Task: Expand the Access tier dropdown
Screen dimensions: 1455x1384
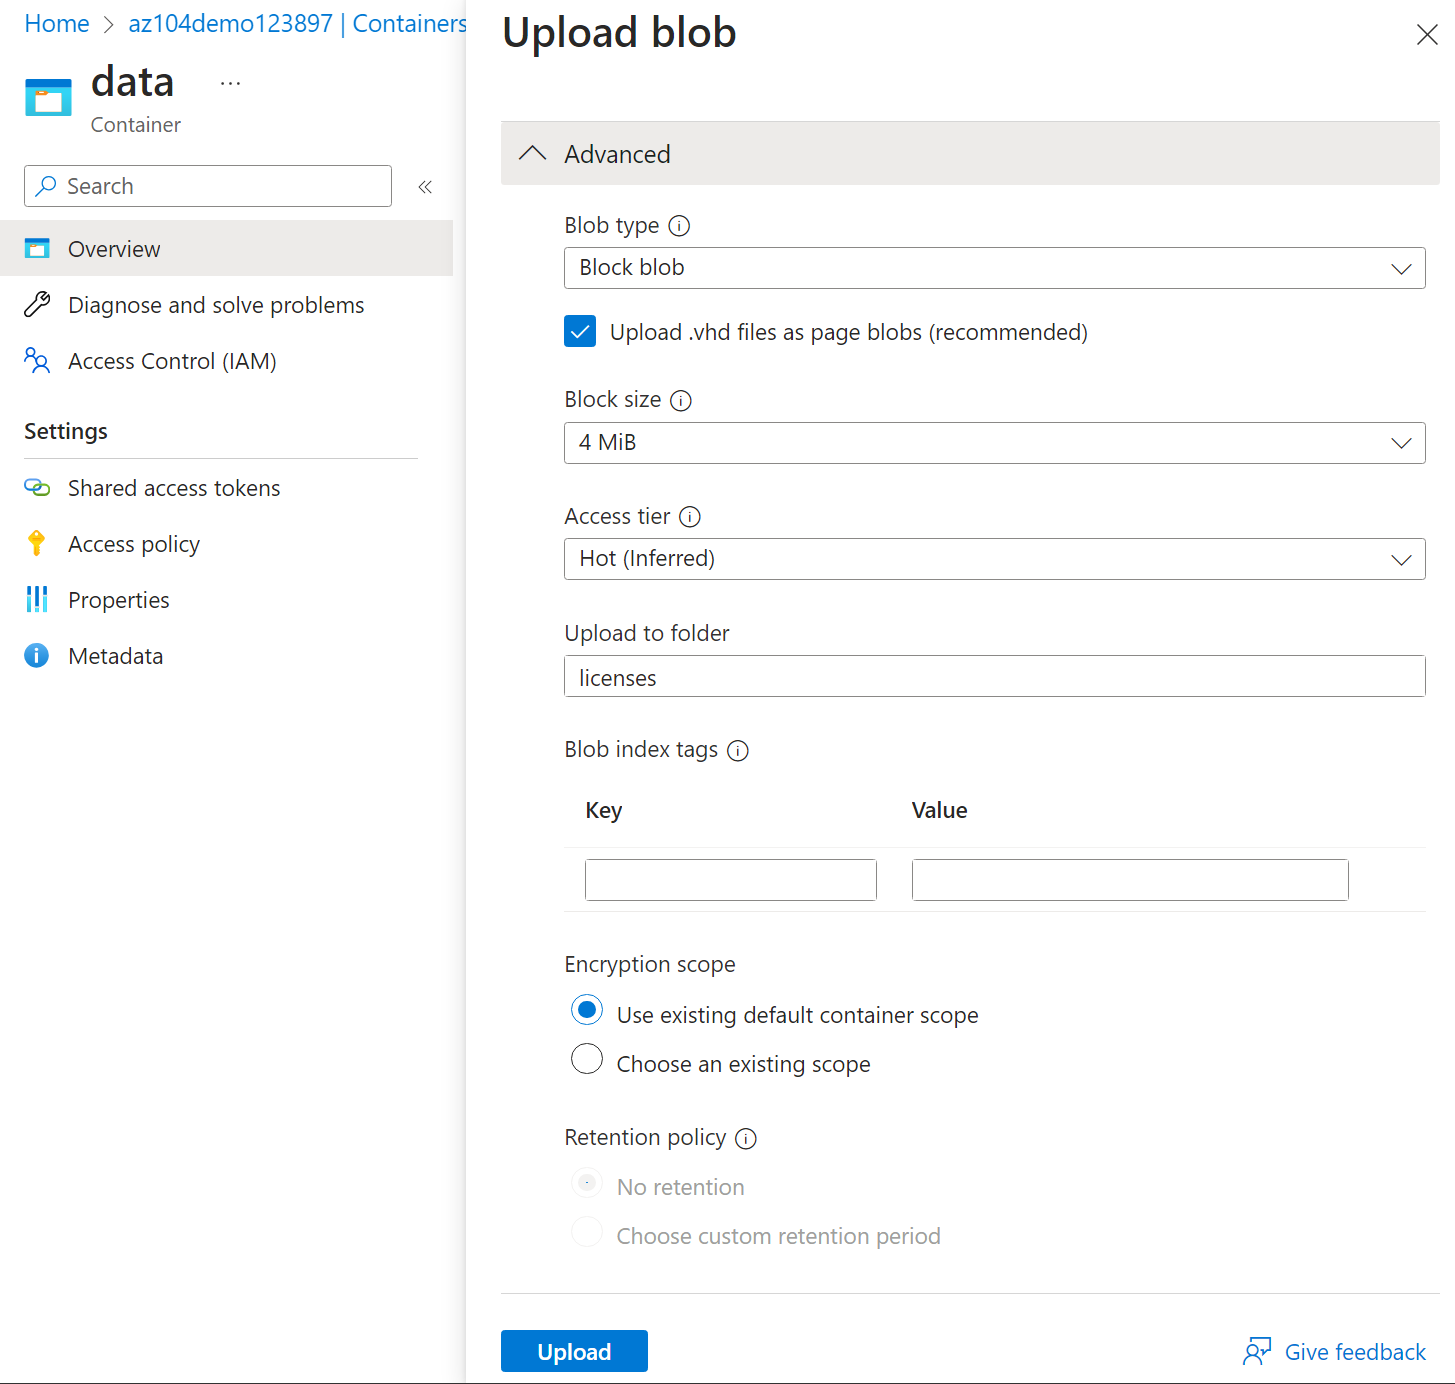Action: pyautogui.click(x=994, y=559)
